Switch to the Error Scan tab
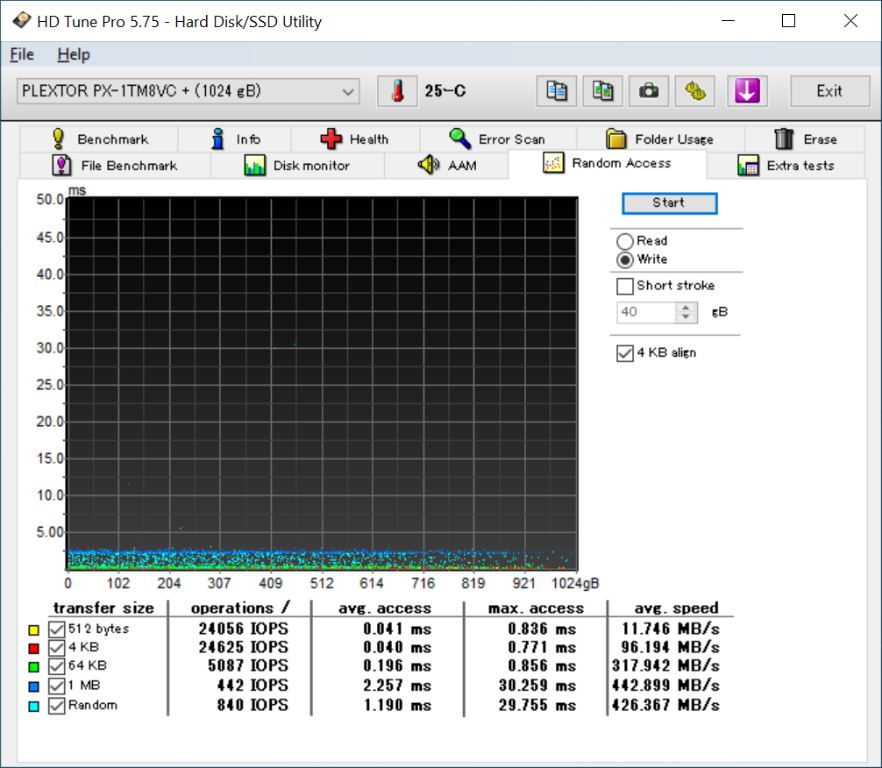 click(x=497, y=139)
